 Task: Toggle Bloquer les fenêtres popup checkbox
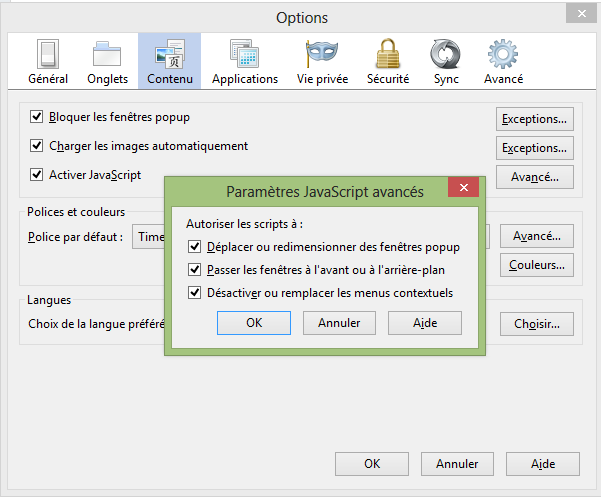click(36, 116)
